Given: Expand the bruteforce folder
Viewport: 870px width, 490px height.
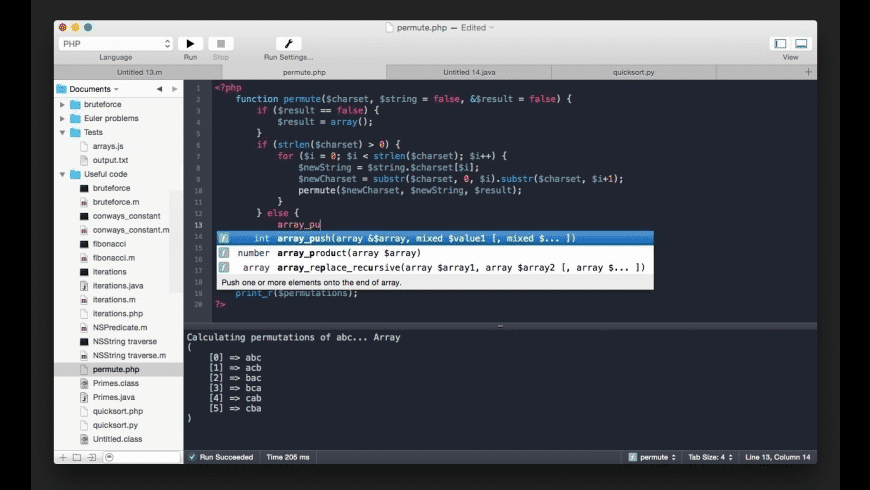Looking at the screenshot, I should tap(62, 104).
